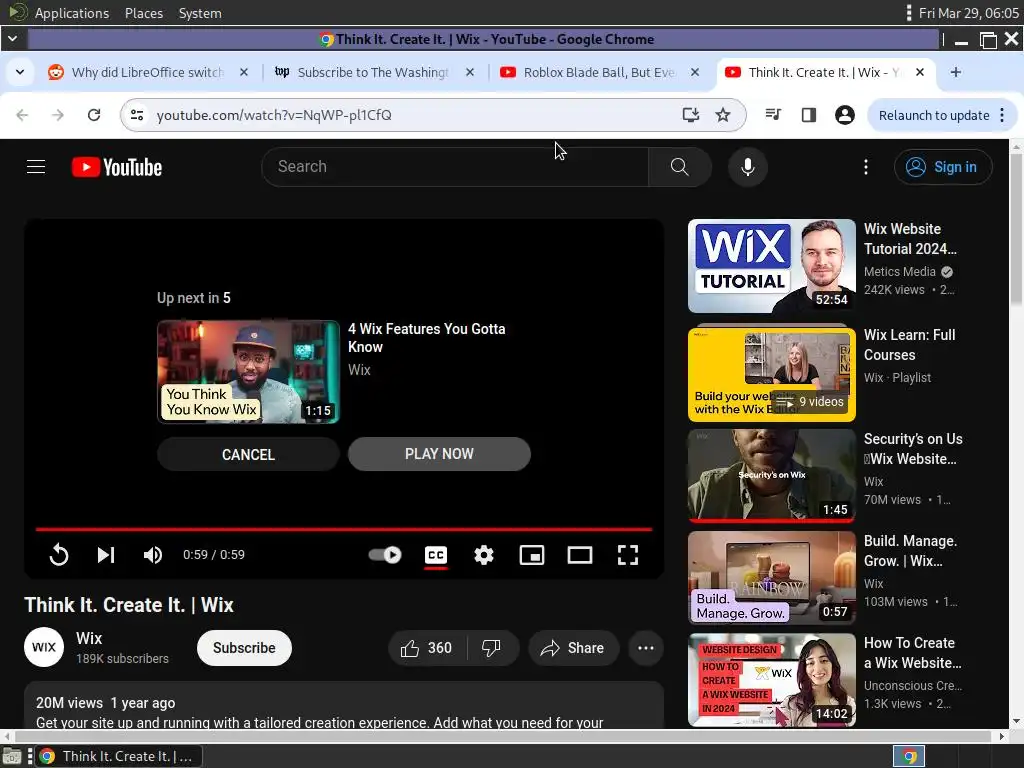Start voice search with microphone icon
Viewport: 1024px width, 768px height.
coord(748,167)
